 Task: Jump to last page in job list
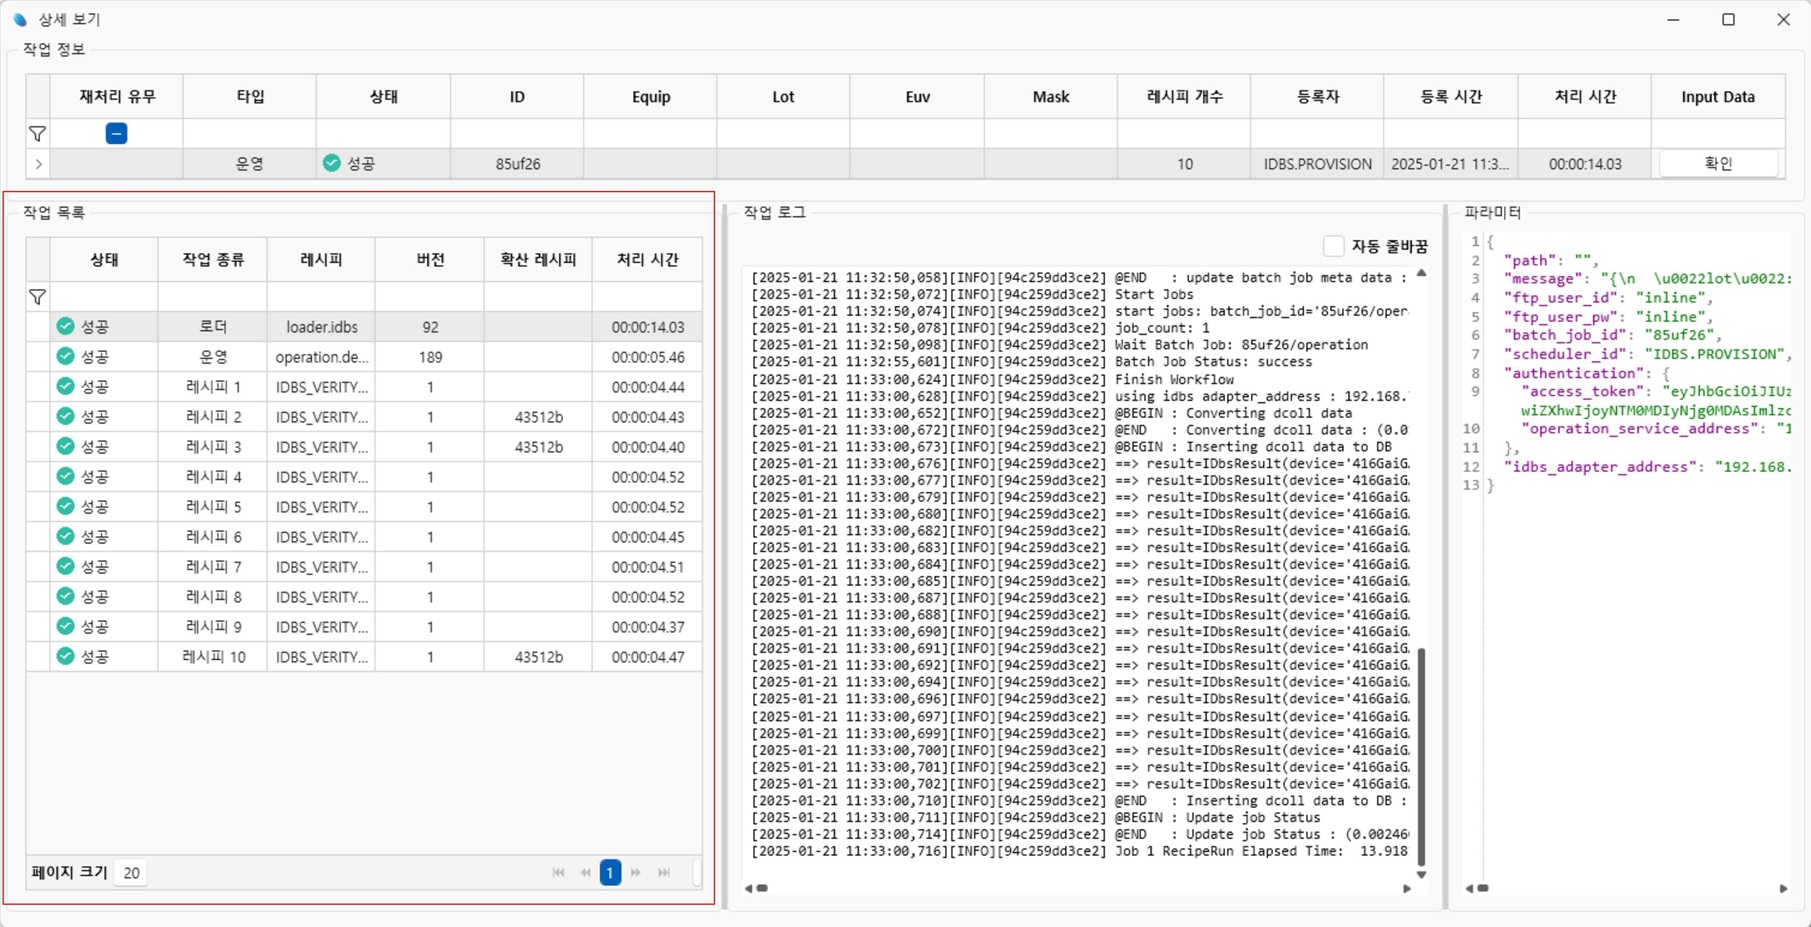click(x=664, y=873)
